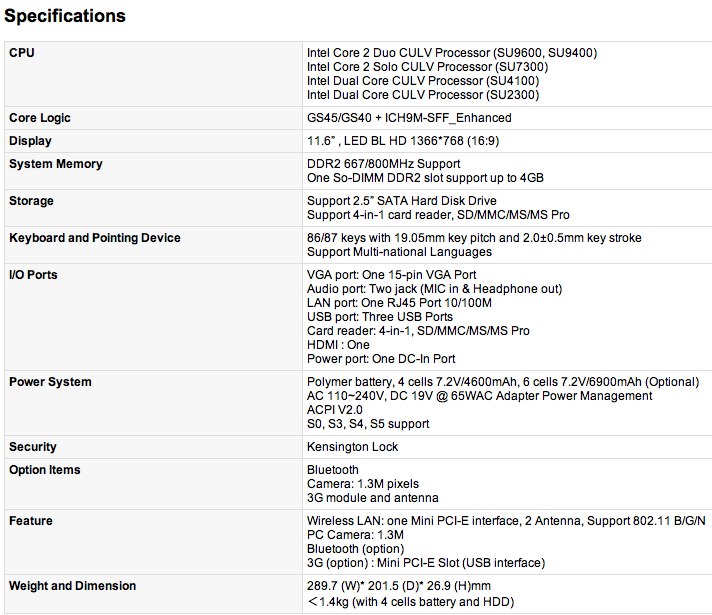
Task: Click the Display row label
Action: (x=30, y=141)
